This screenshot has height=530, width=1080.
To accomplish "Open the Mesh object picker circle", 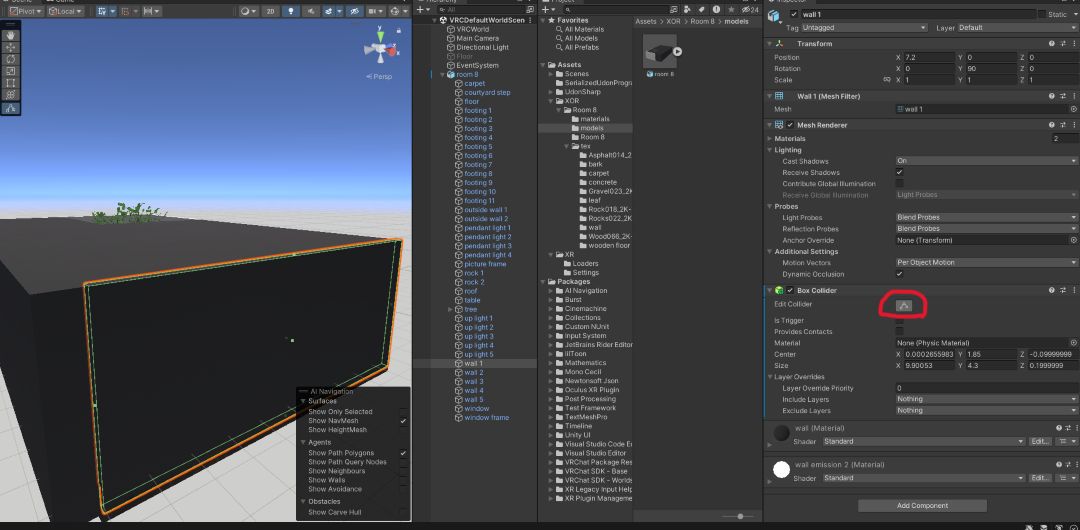I will point(1073,109).
